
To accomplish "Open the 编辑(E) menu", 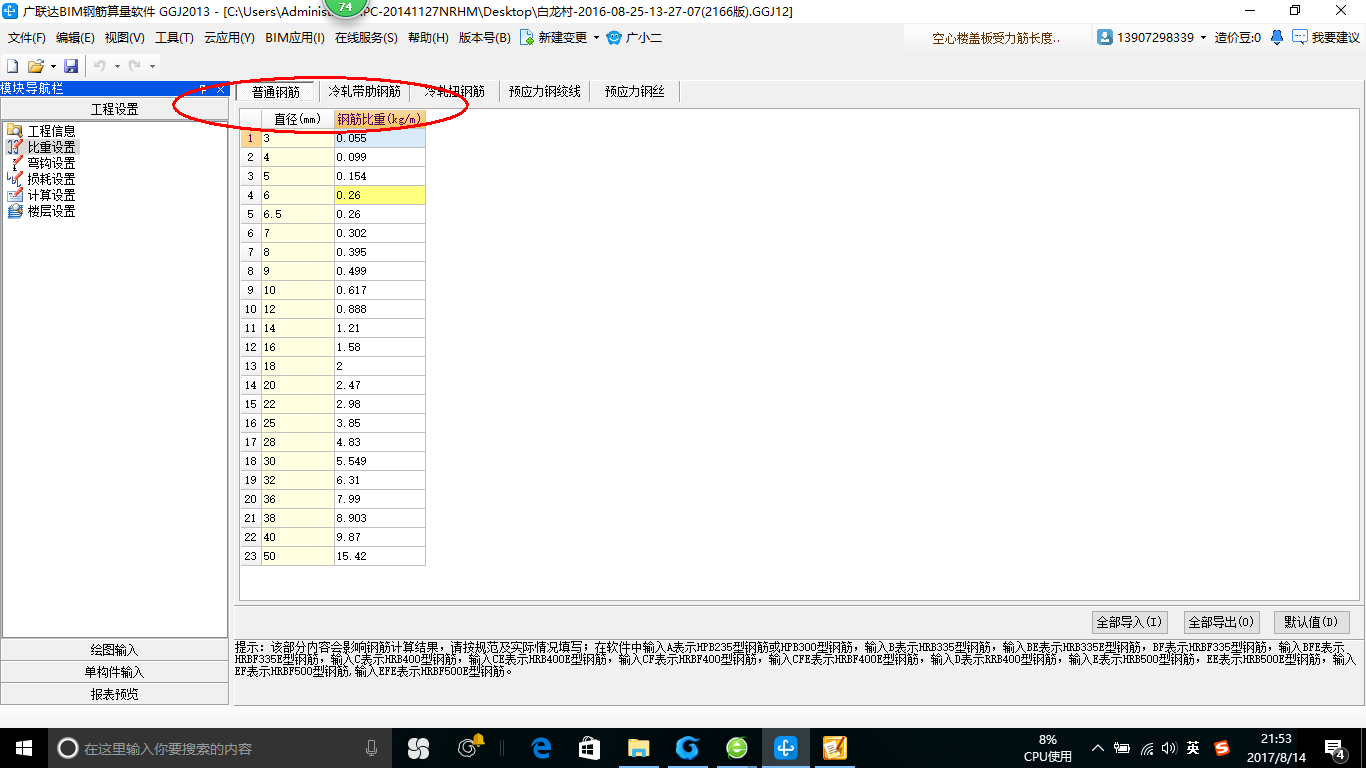I will point(75,38).
